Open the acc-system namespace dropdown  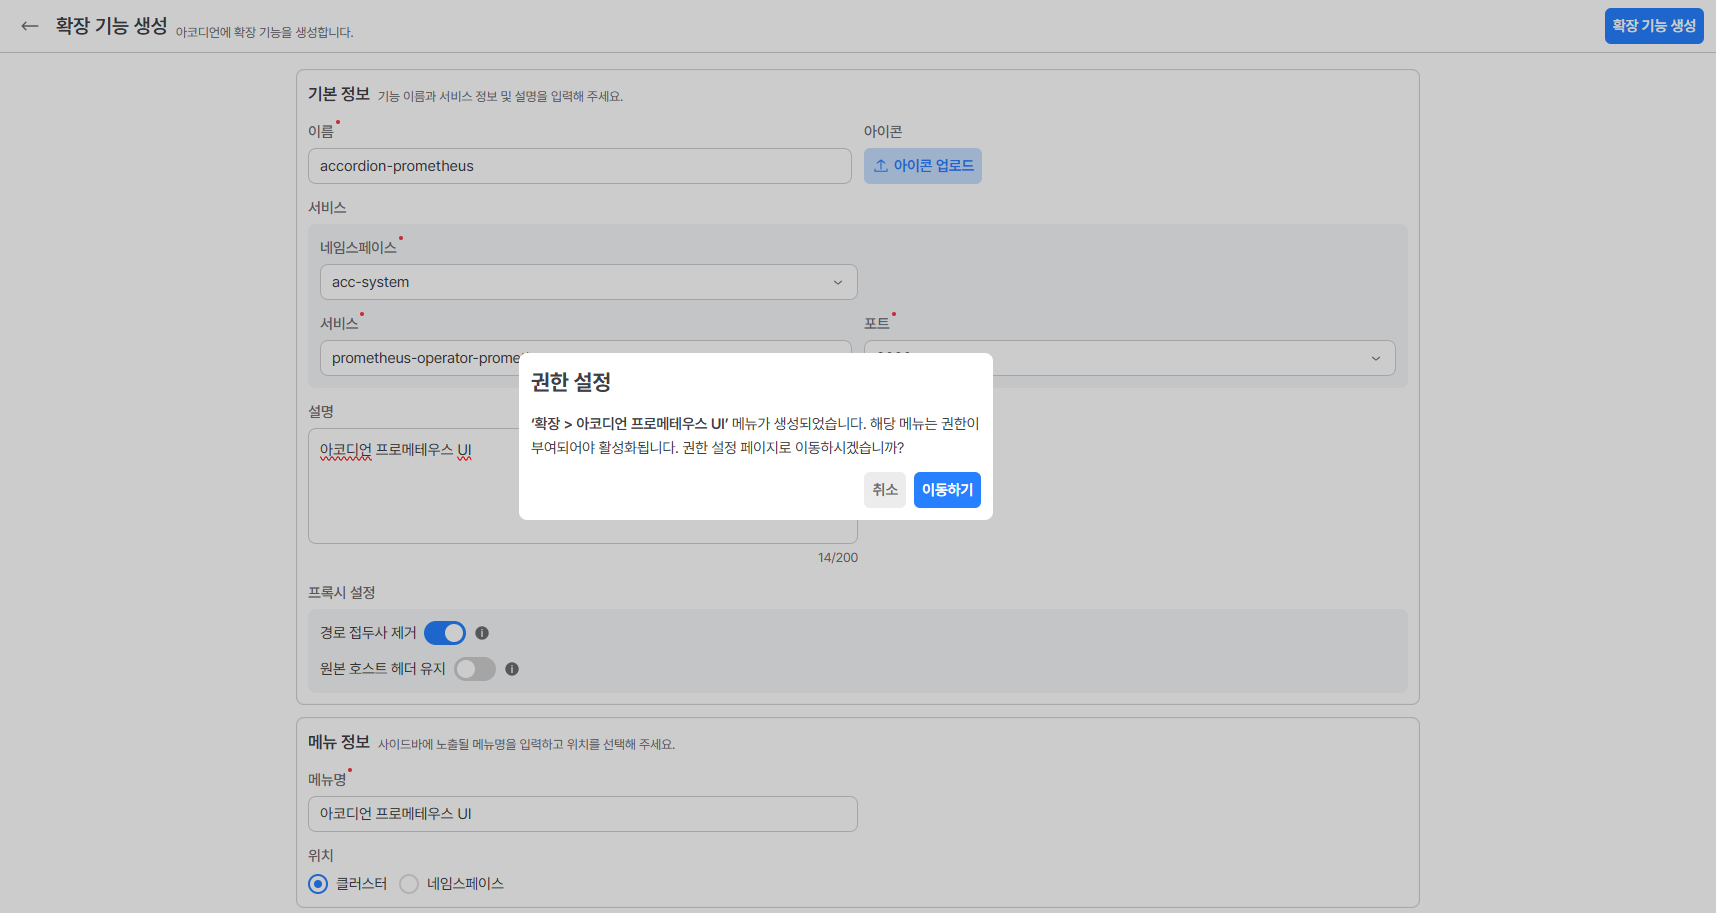click(589, 282)
